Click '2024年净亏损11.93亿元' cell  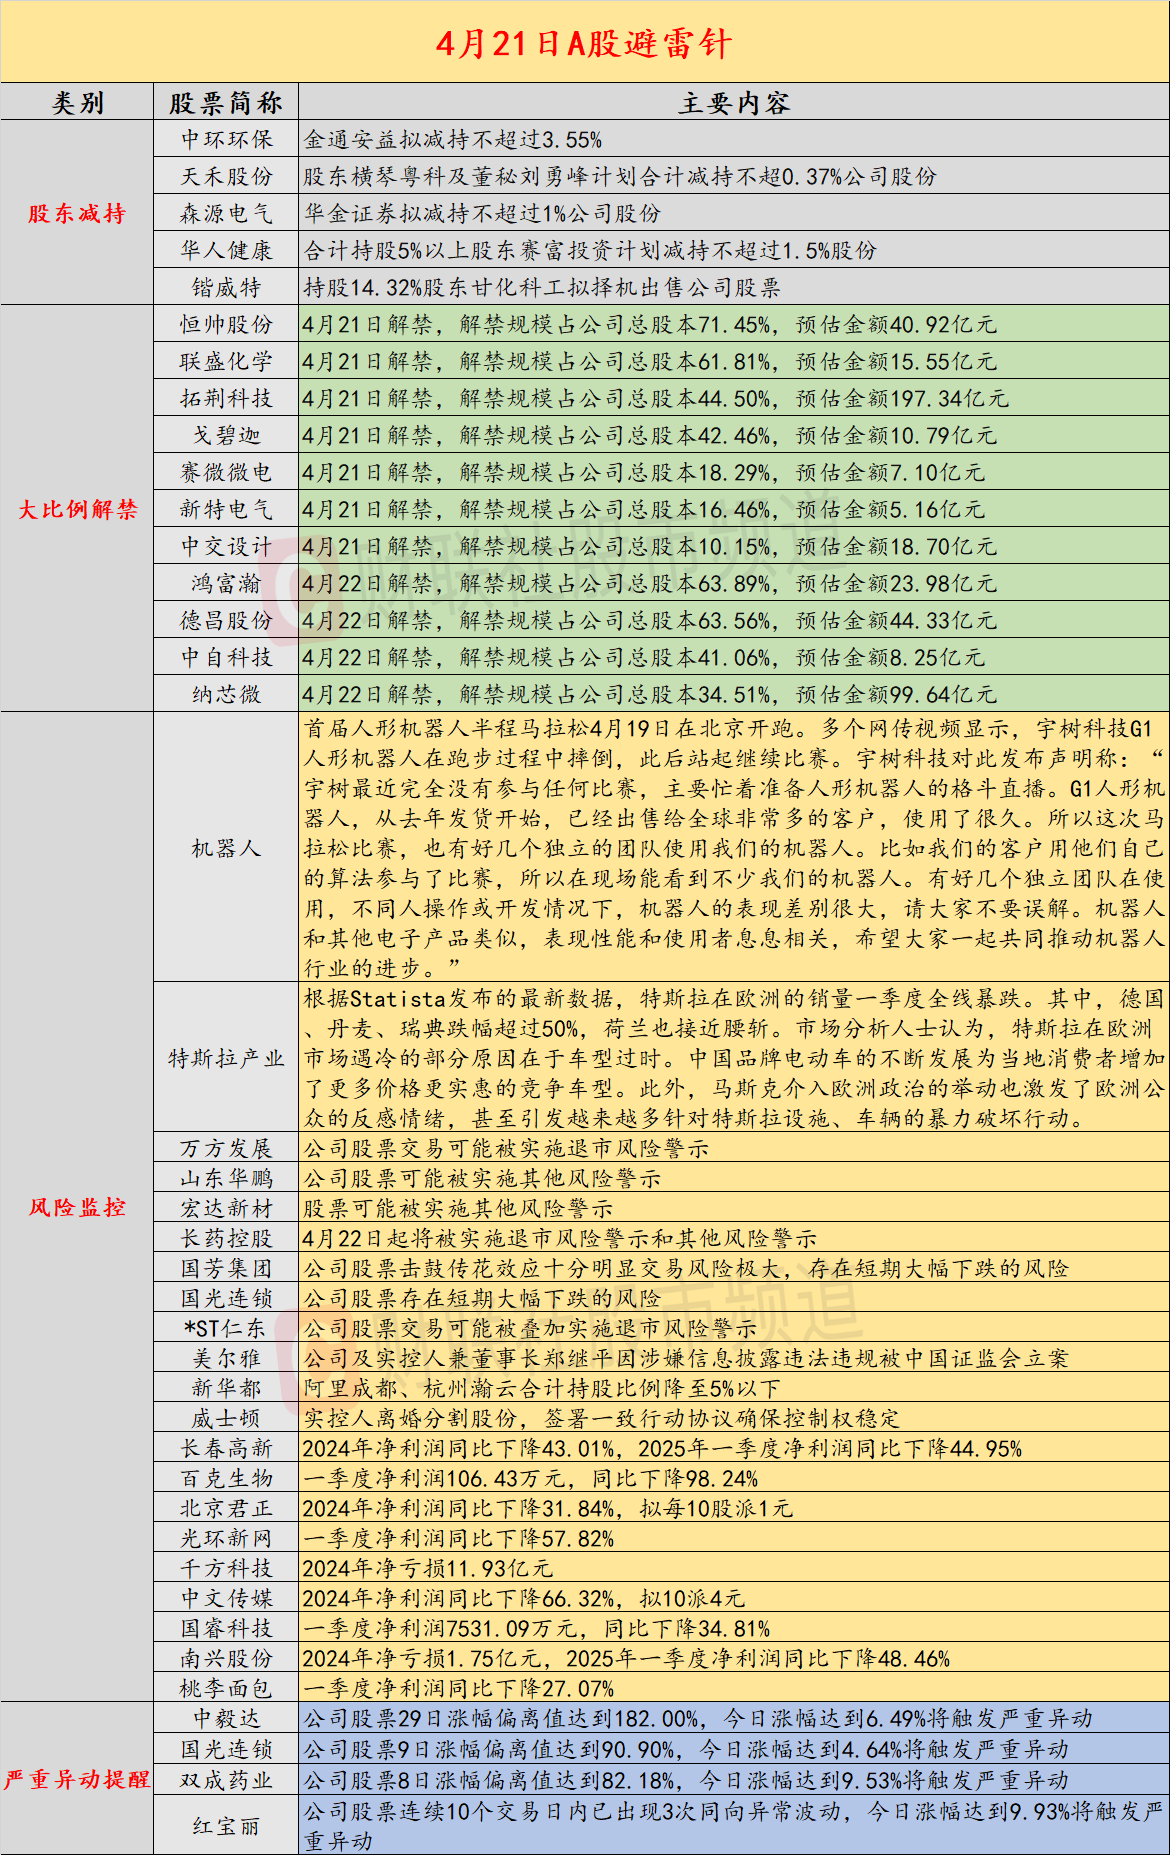(x=734, y=1568)
